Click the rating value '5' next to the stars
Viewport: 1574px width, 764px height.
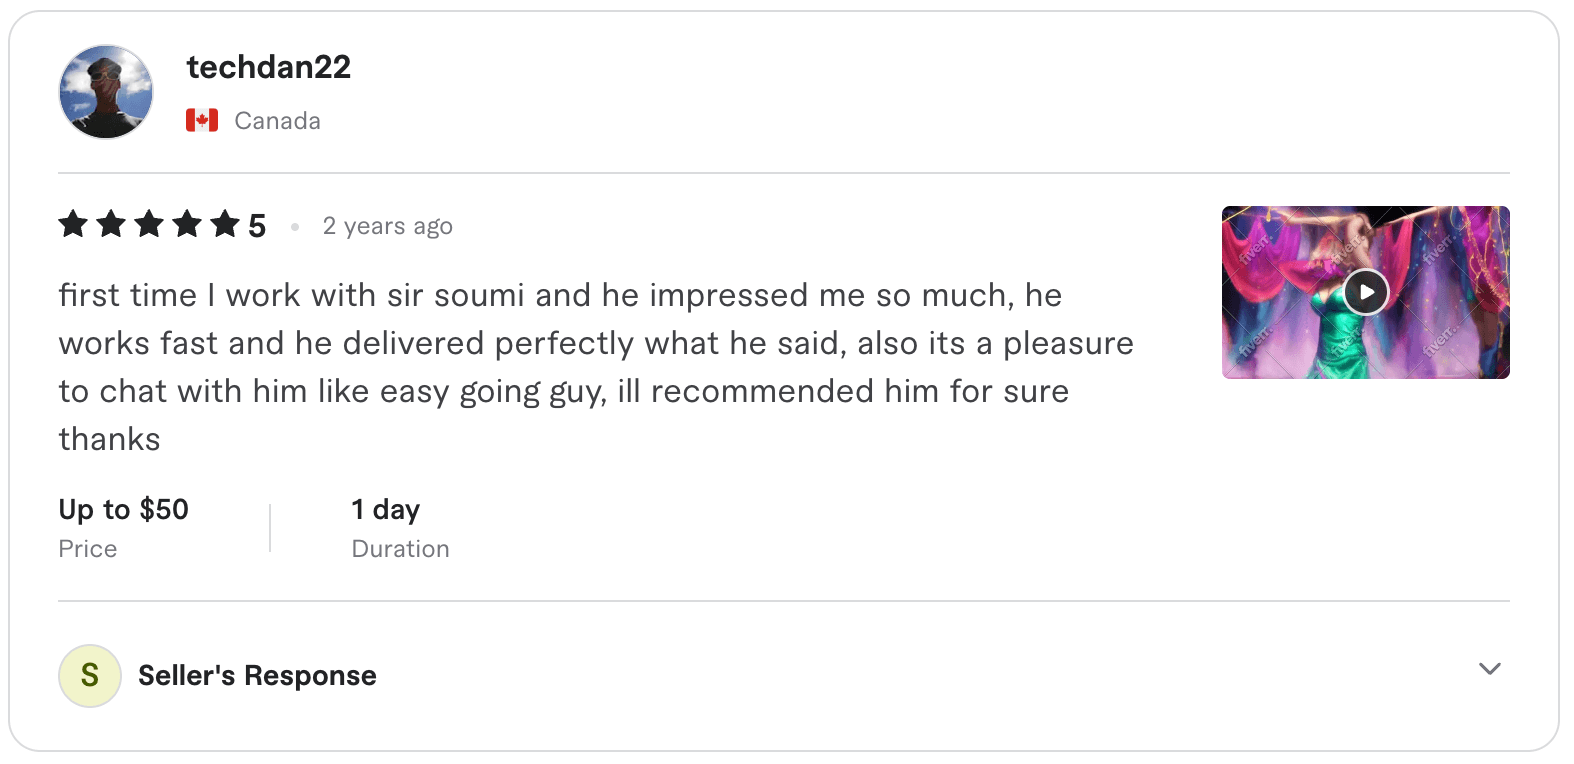pos(258,225)
